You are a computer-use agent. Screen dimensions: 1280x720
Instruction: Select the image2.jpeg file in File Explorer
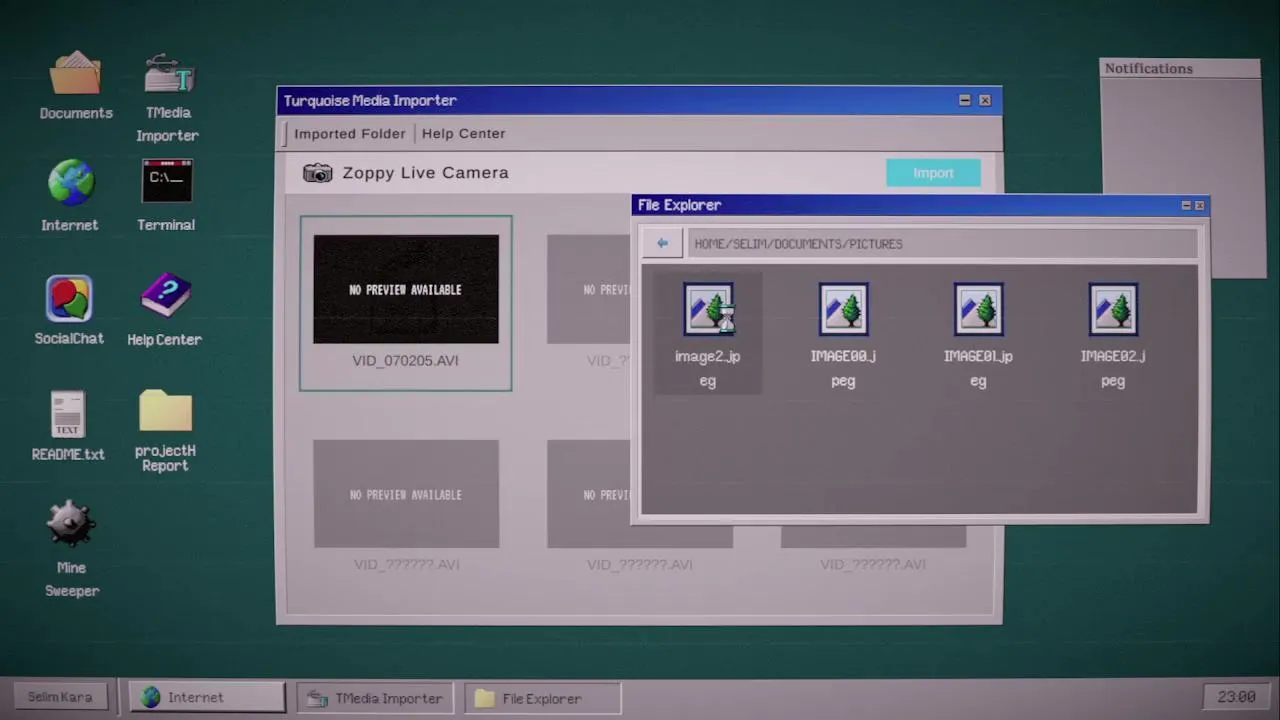point(708,334)
